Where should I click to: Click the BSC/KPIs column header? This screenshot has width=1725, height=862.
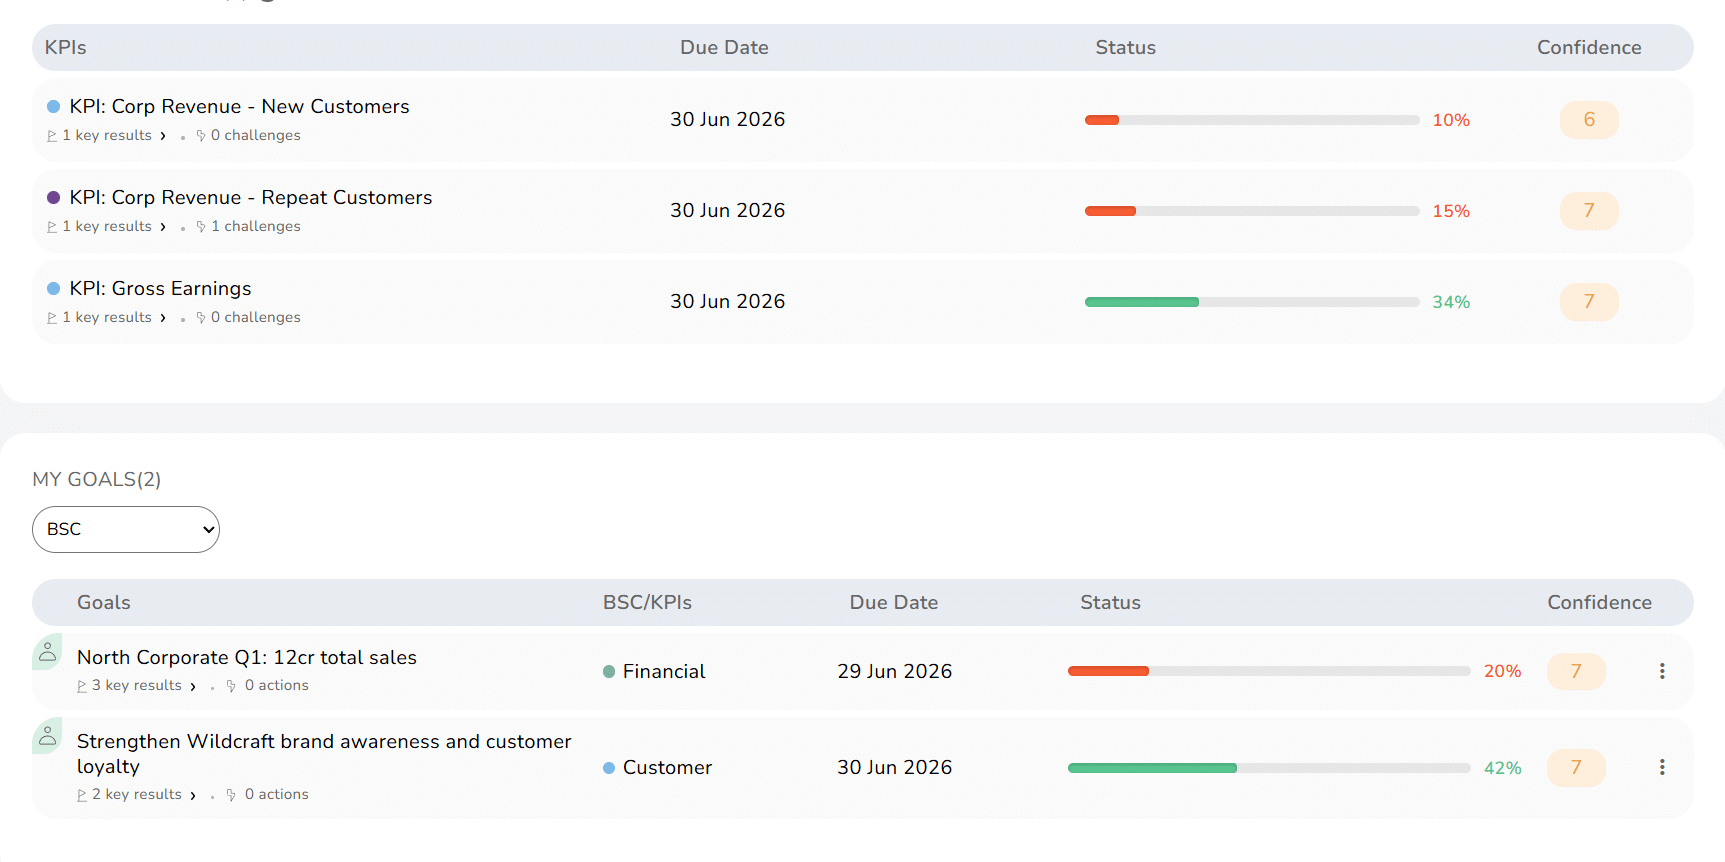click(647, 602)
